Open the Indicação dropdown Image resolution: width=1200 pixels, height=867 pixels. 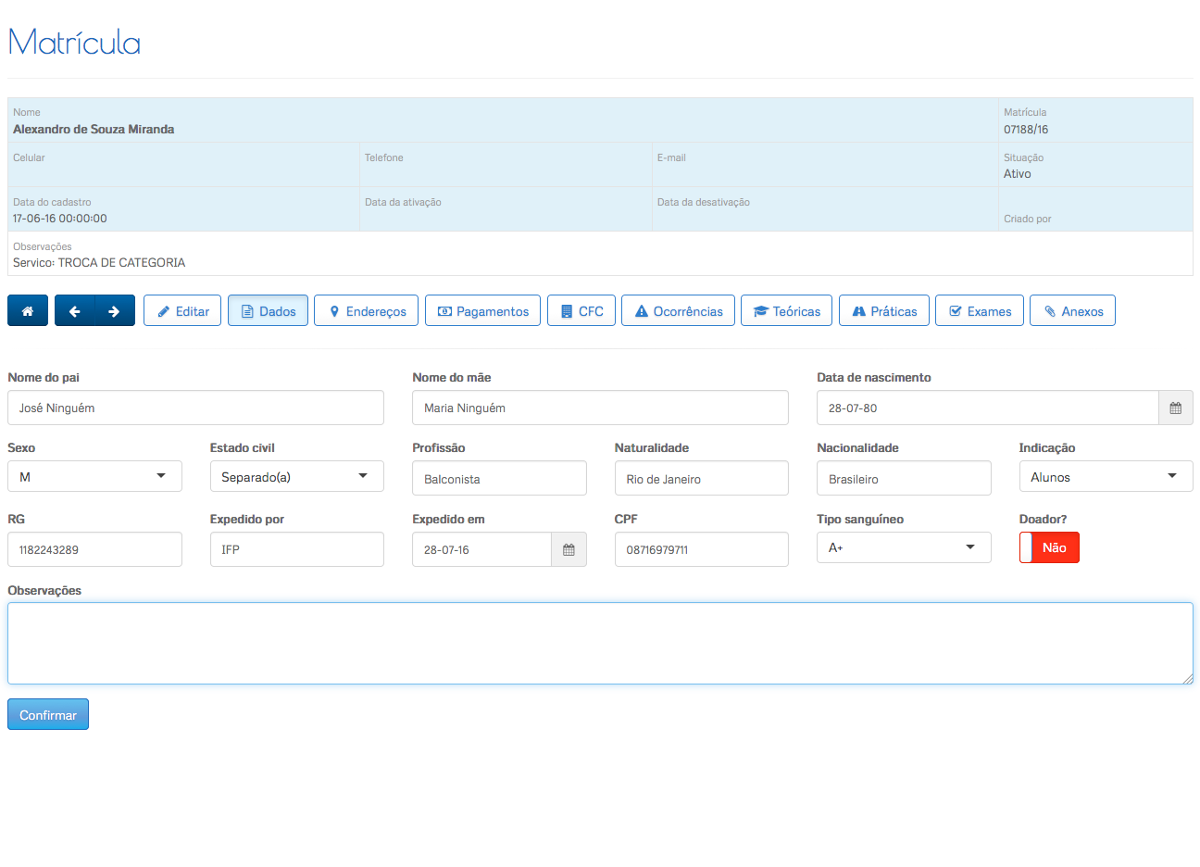(1105, 477)
